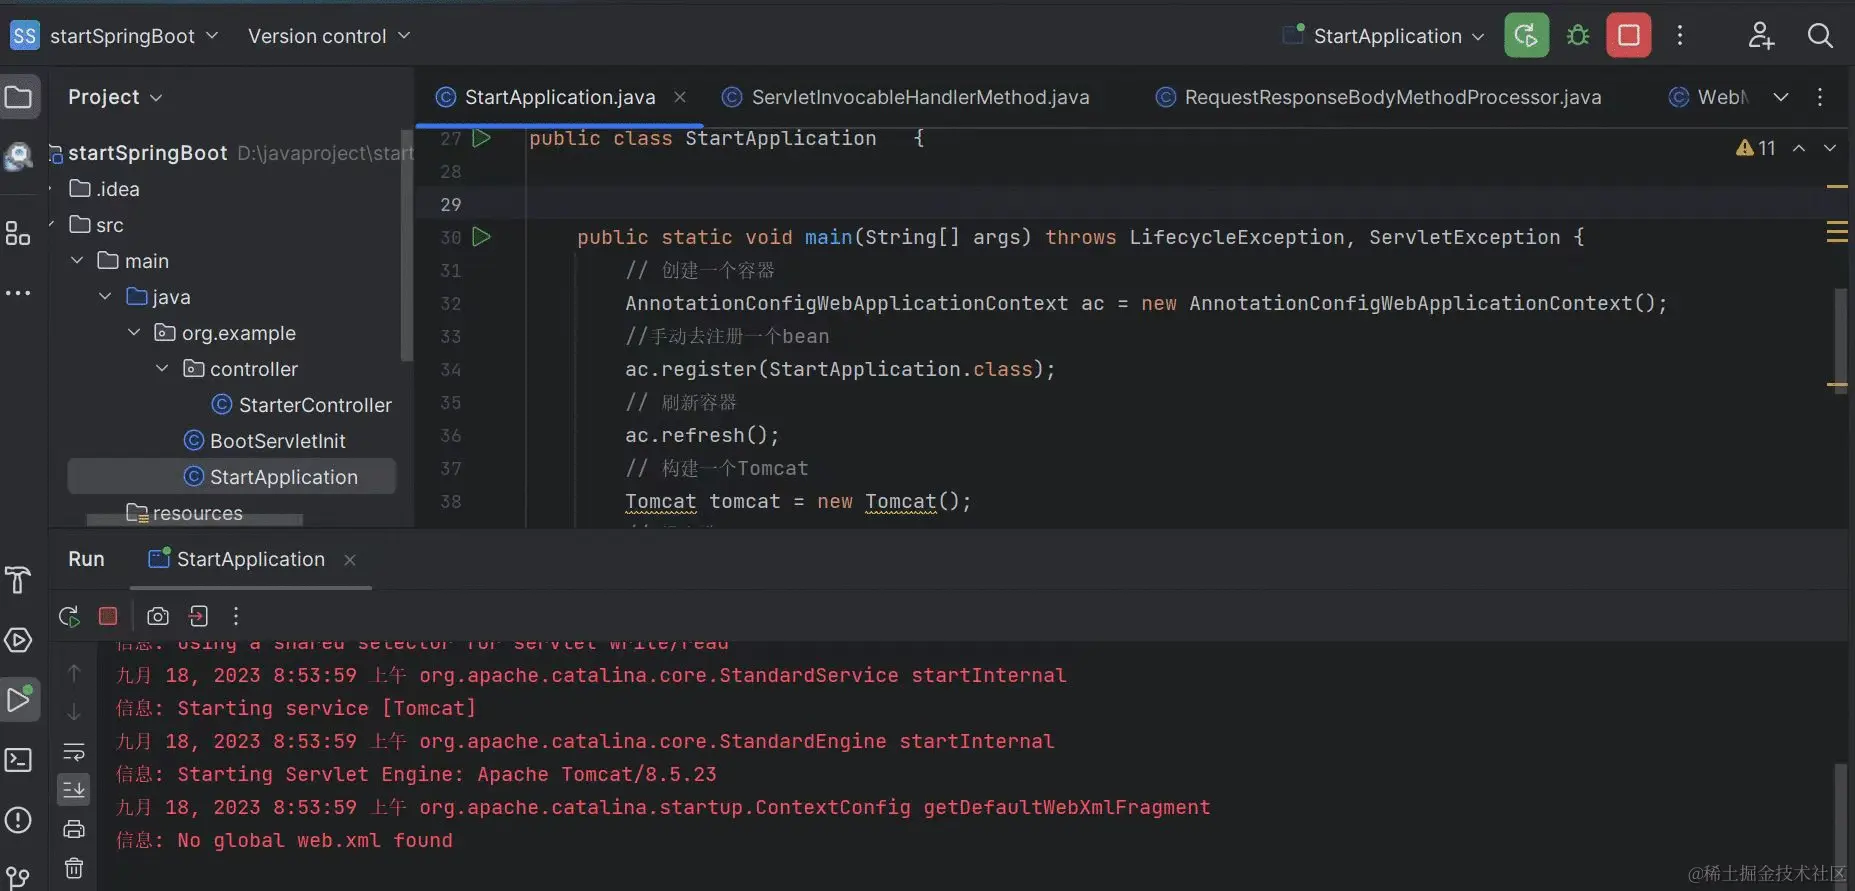The height and width of the screenshot is (891, 1855).
Task: Open the magnifier plugin icon in left sidebar
Action: (x=18, y=156)
